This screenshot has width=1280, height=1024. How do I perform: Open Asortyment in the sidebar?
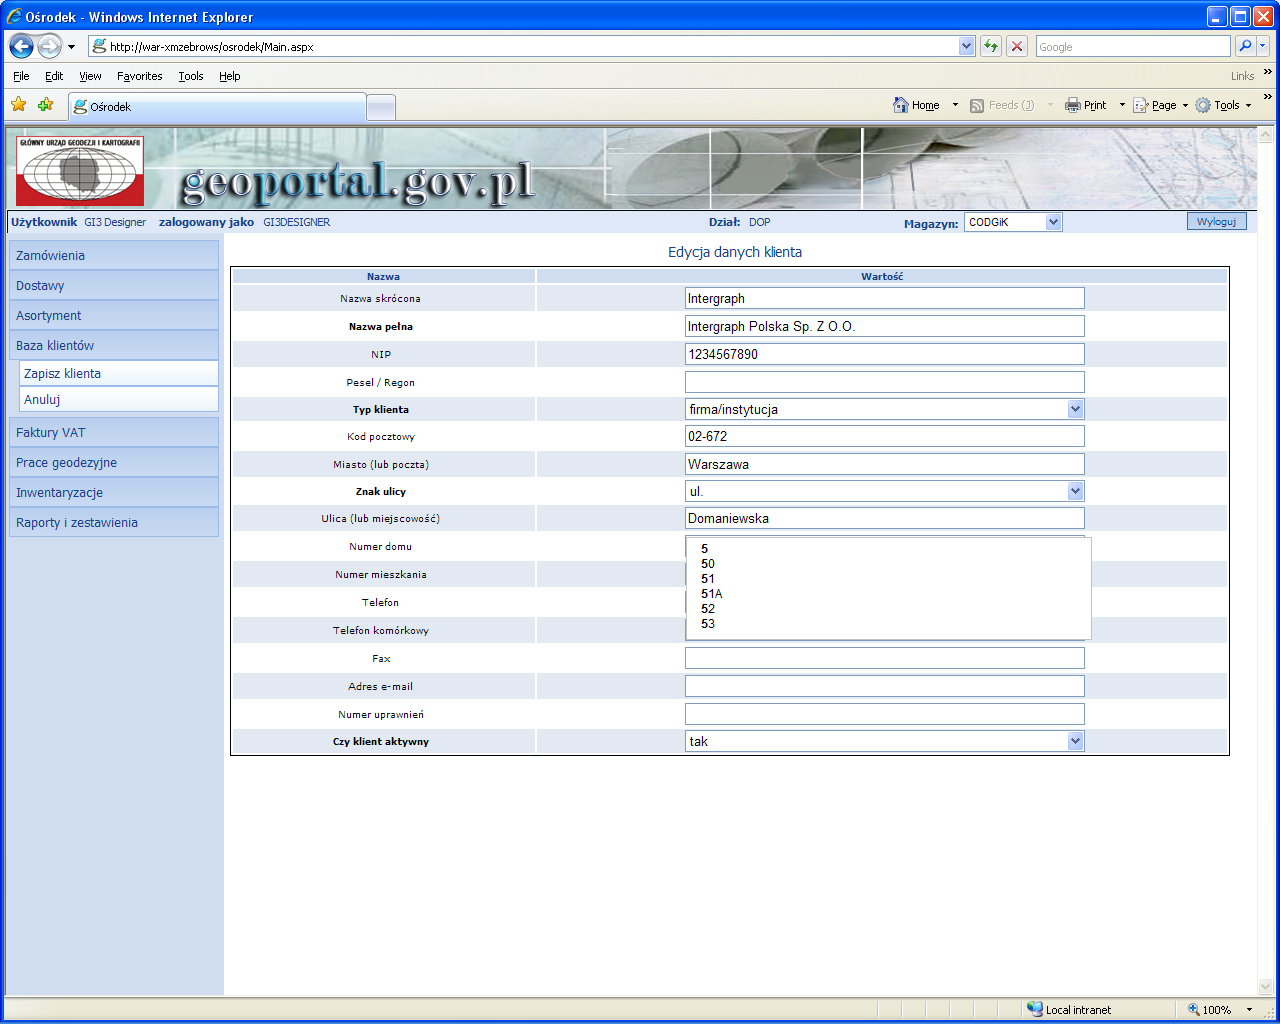[x=114, y=315]
